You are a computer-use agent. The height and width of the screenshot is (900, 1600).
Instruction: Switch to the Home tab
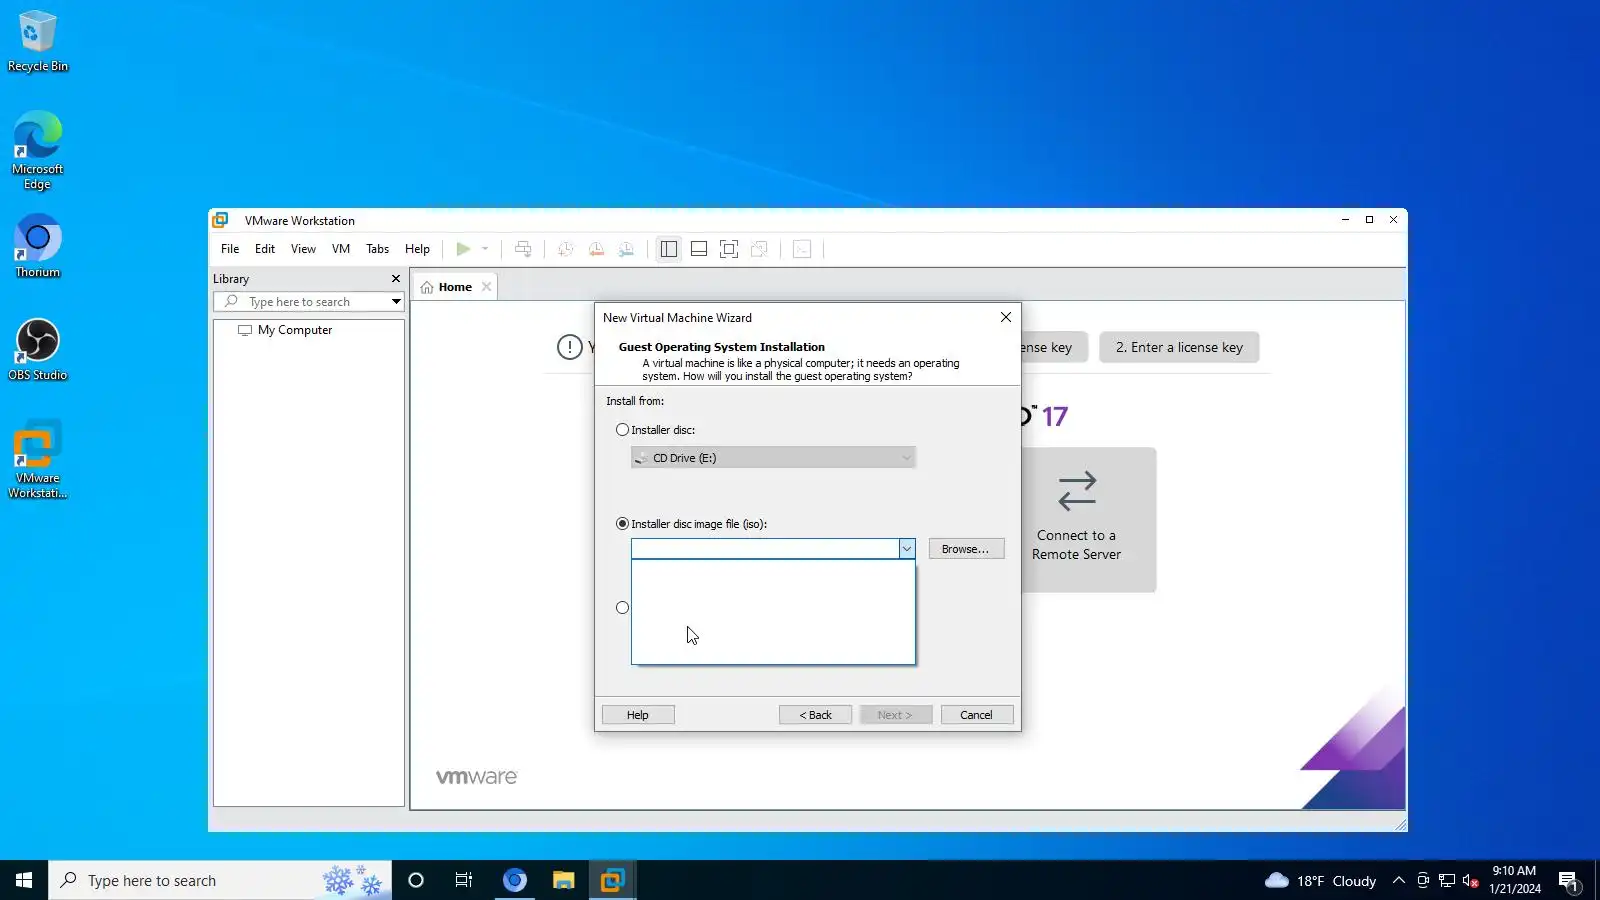tap(455, 287)
